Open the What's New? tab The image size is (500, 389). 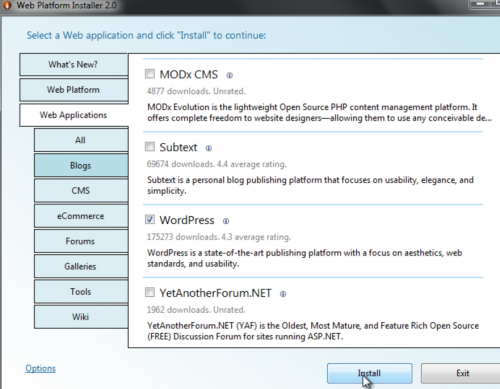[74, 64]
